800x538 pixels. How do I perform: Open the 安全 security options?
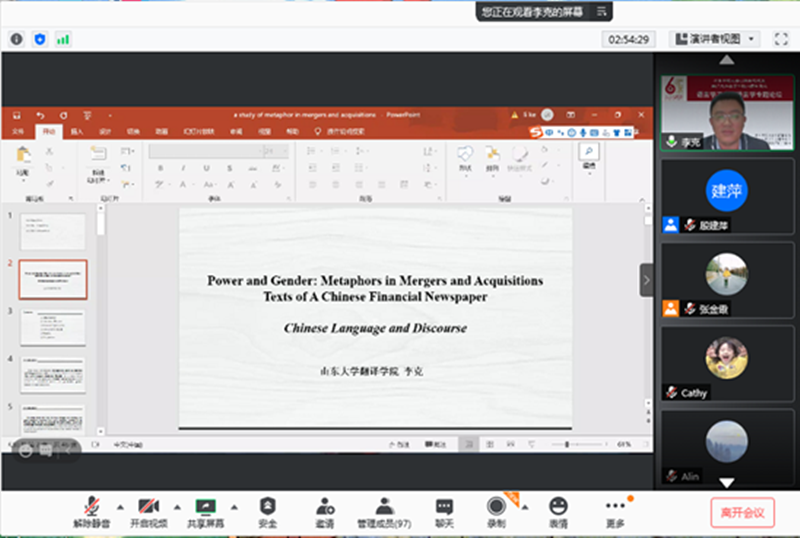(x=267, y=512)
